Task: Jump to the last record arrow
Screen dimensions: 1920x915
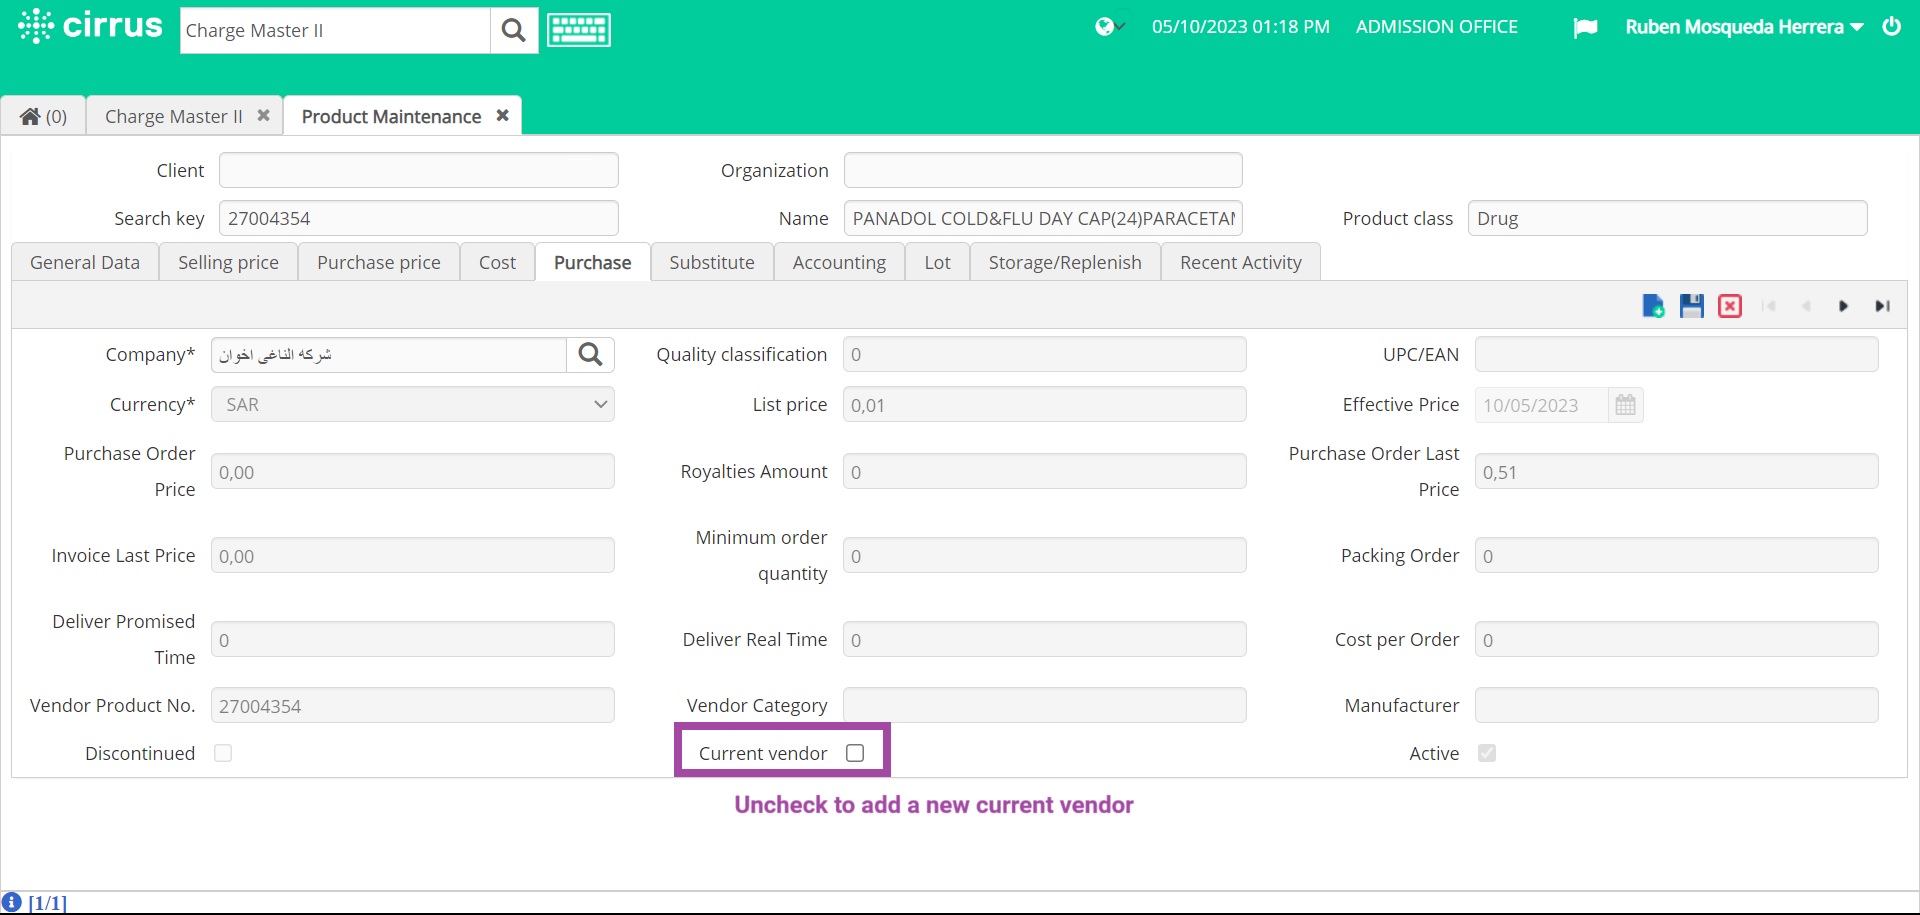Action: coord(1883,306)
